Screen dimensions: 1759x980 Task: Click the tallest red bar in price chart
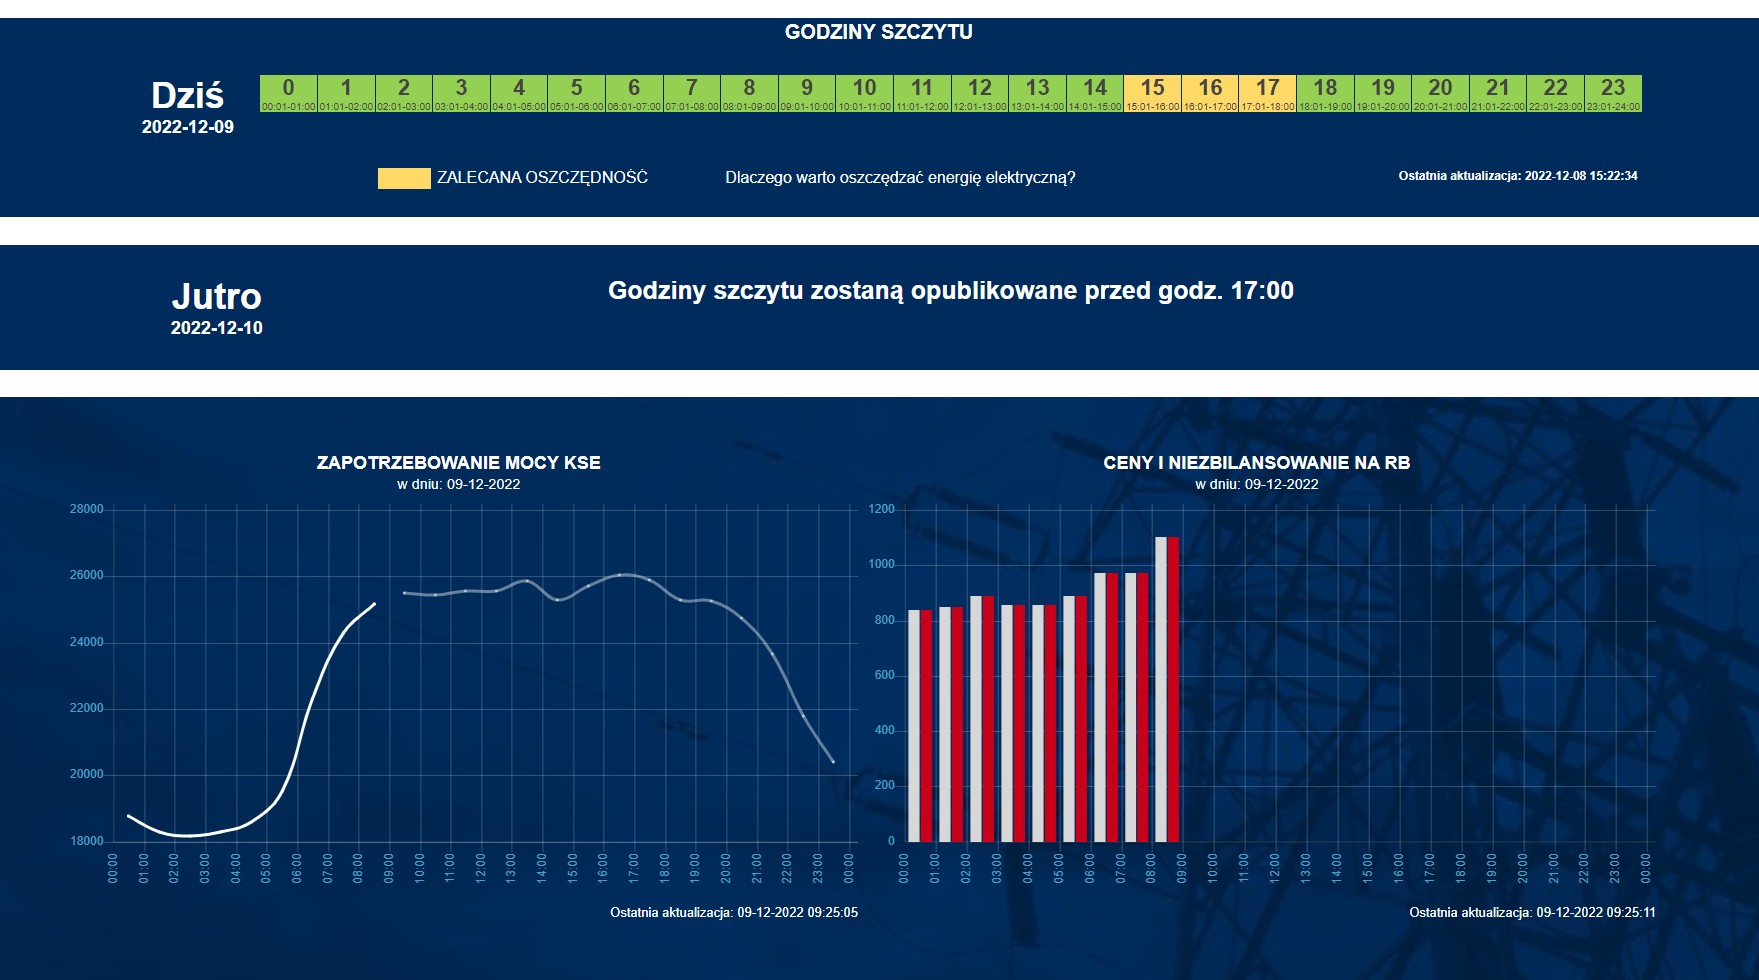(1173, 690)
